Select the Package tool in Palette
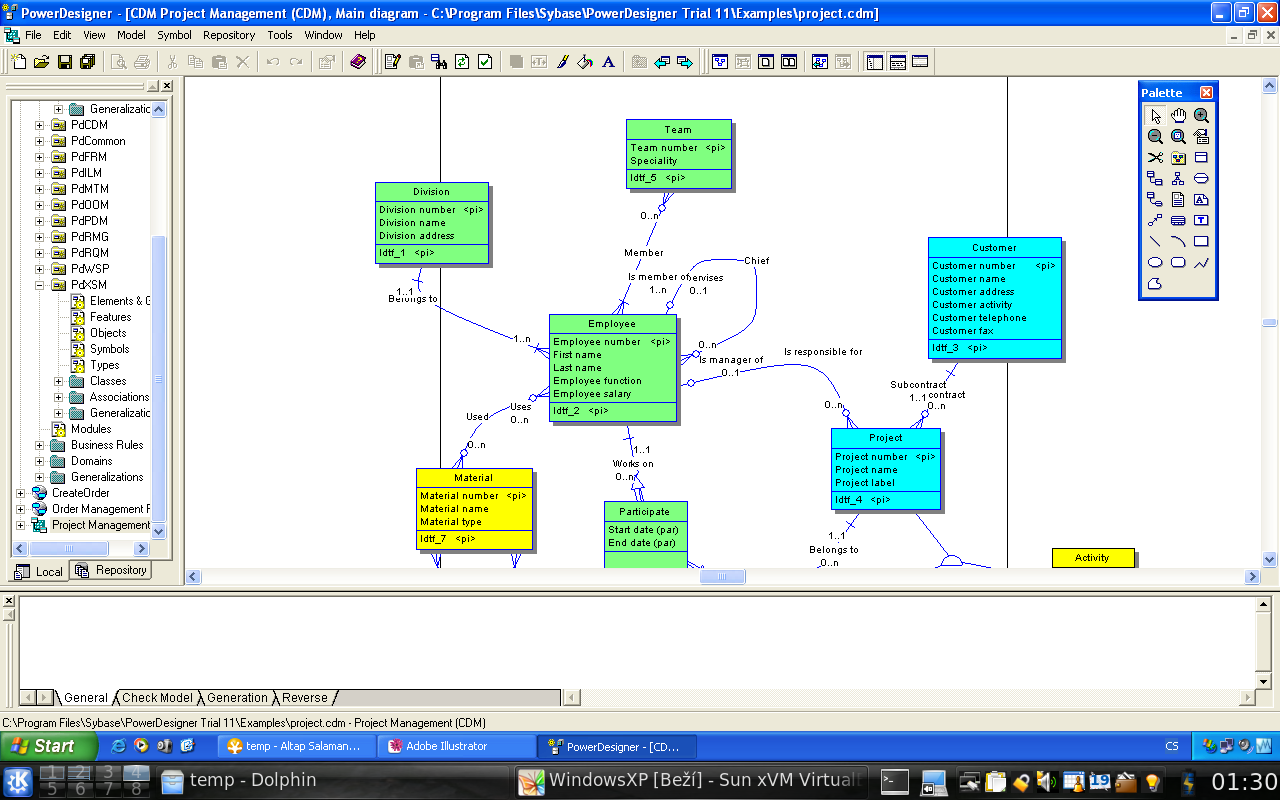This screenshot has height=800, width=1280. (x=1178, y=157)
